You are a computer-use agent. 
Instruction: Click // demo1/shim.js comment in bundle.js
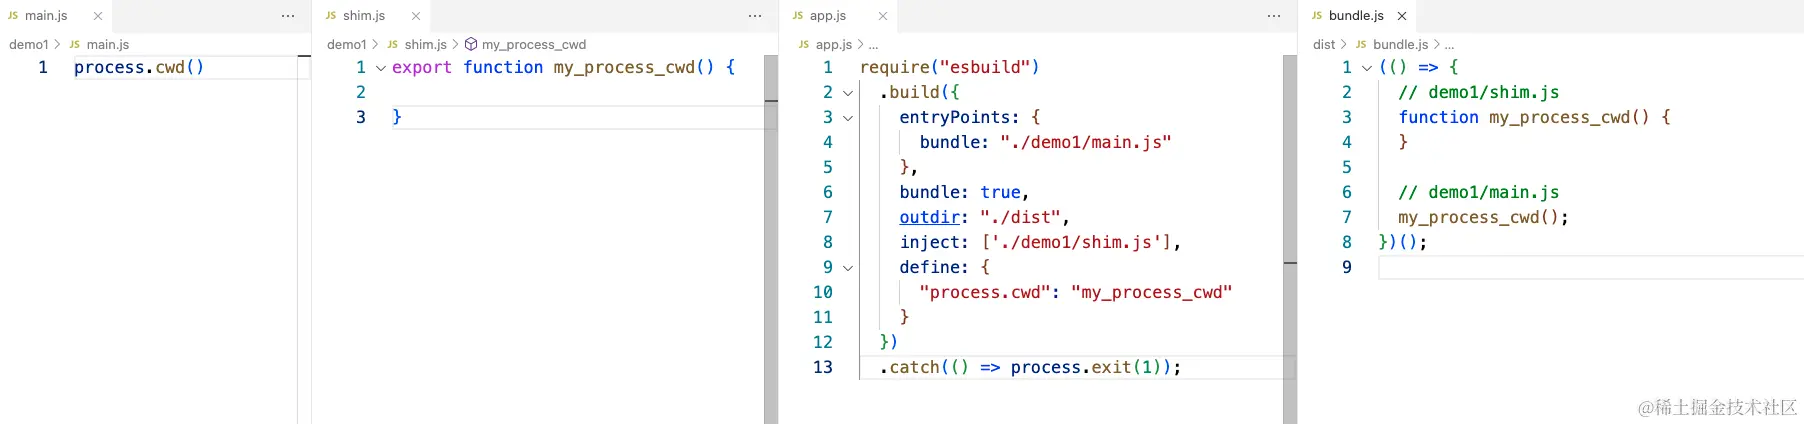coord(1478,92)
